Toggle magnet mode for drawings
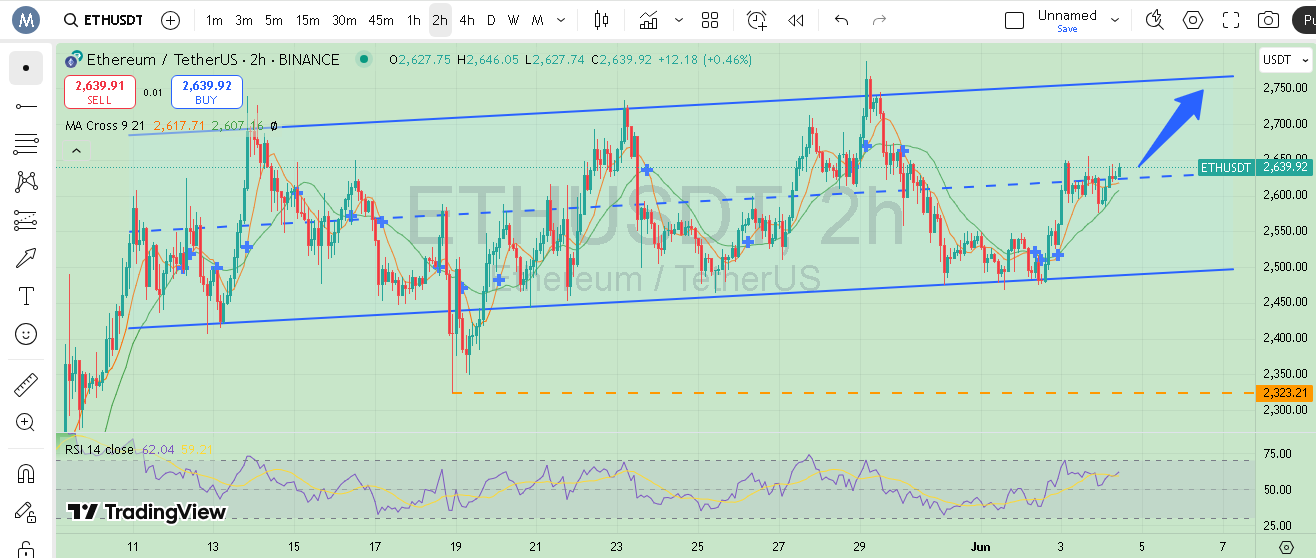 (26, 473)
